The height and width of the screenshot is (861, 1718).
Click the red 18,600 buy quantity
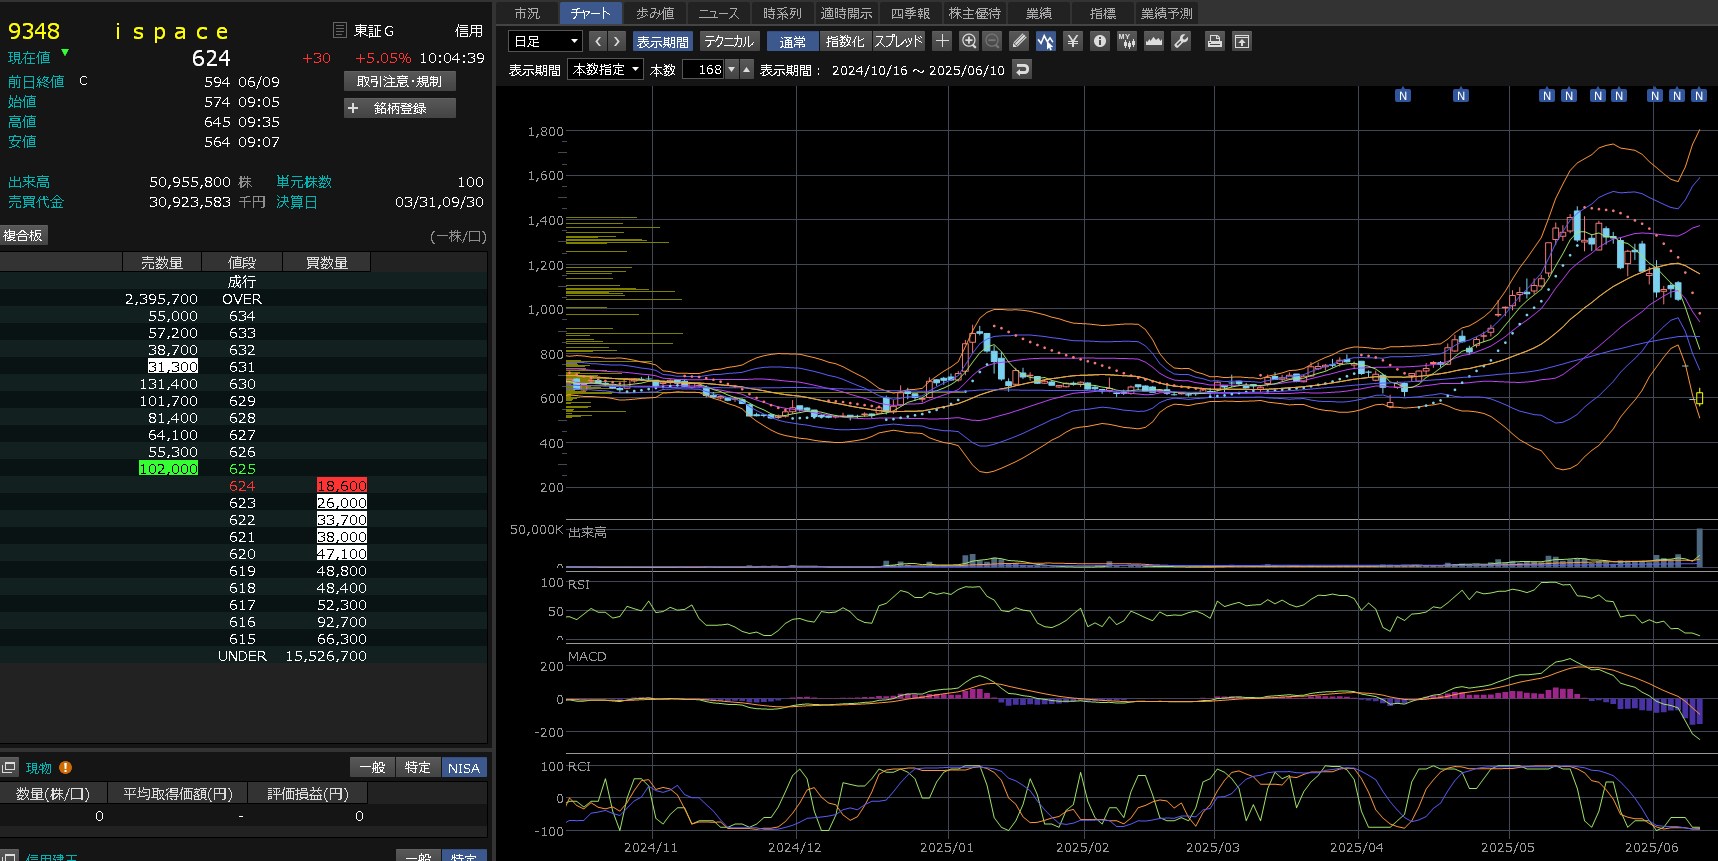pyautogui.click(x=342, y=485)
